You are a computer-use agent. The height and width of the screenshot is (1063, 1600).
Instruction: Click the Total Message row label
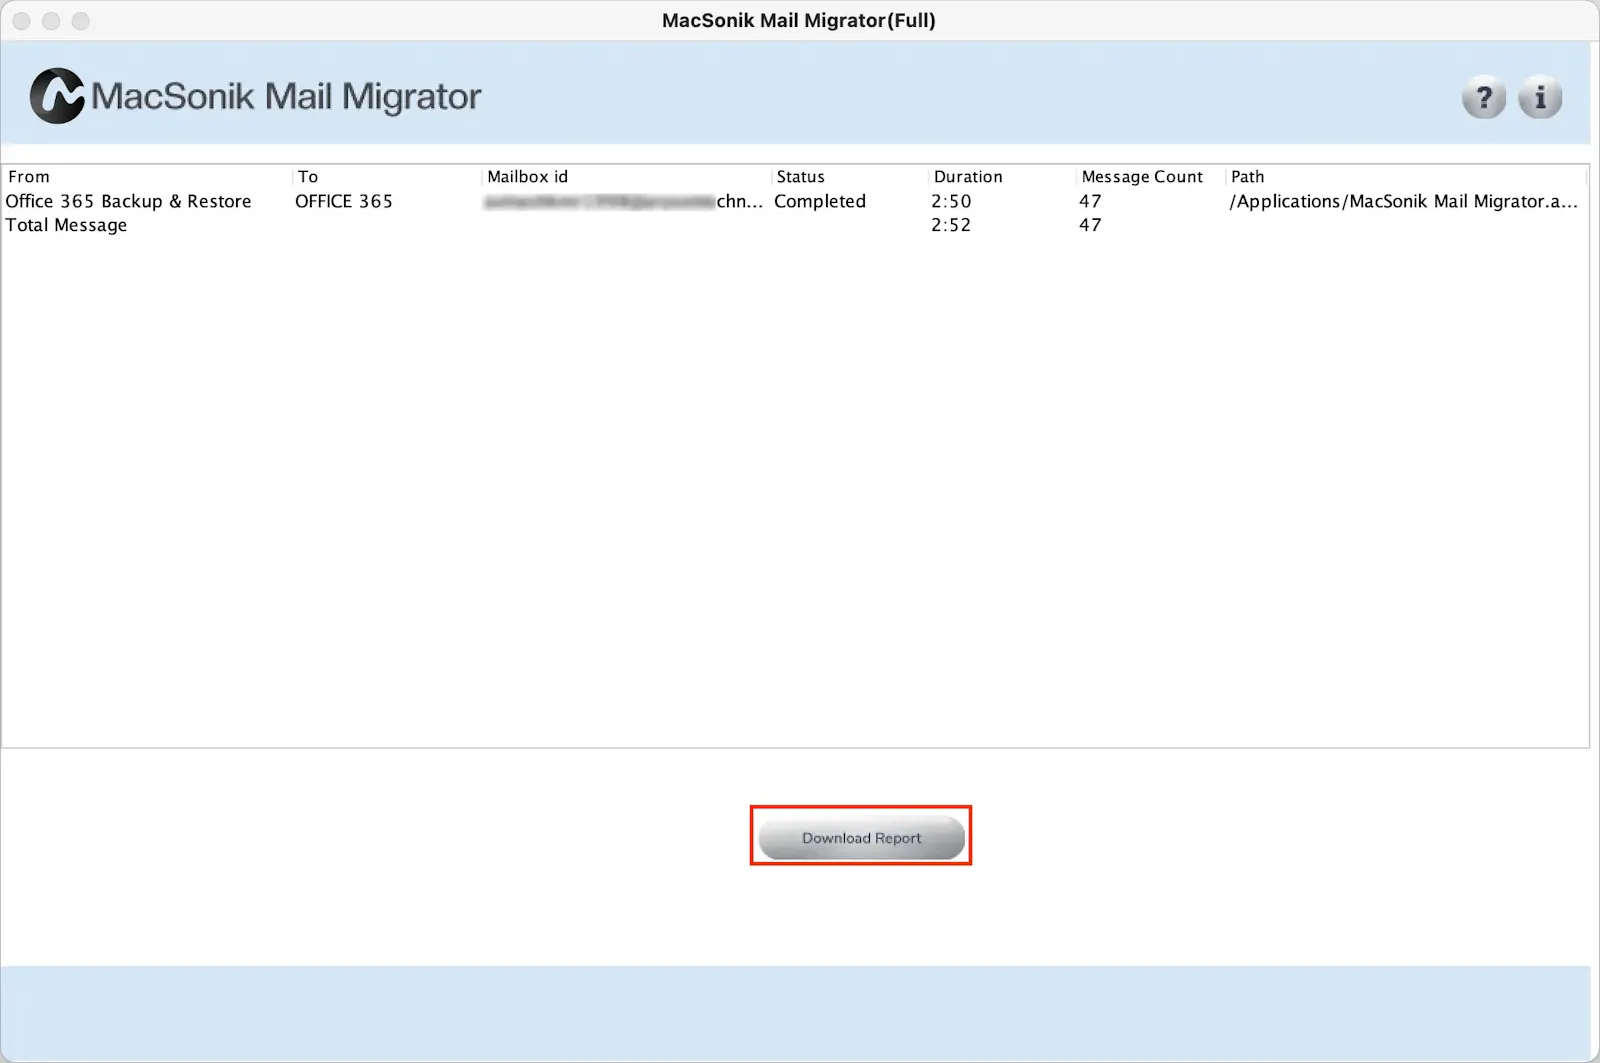(66, 225)
